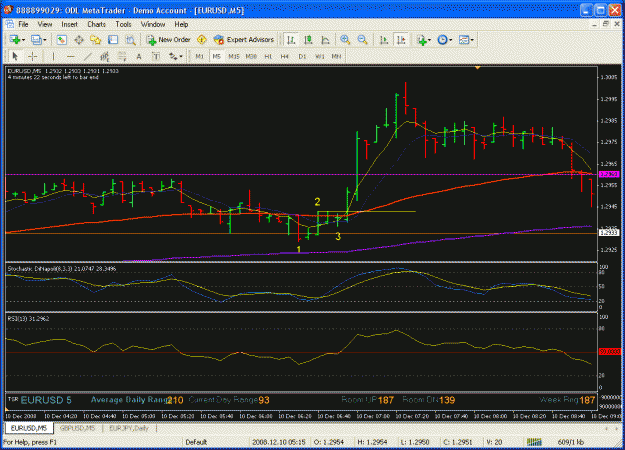Open the Templates dropdown
The image size is (625, 450).
tap(466, 40)
